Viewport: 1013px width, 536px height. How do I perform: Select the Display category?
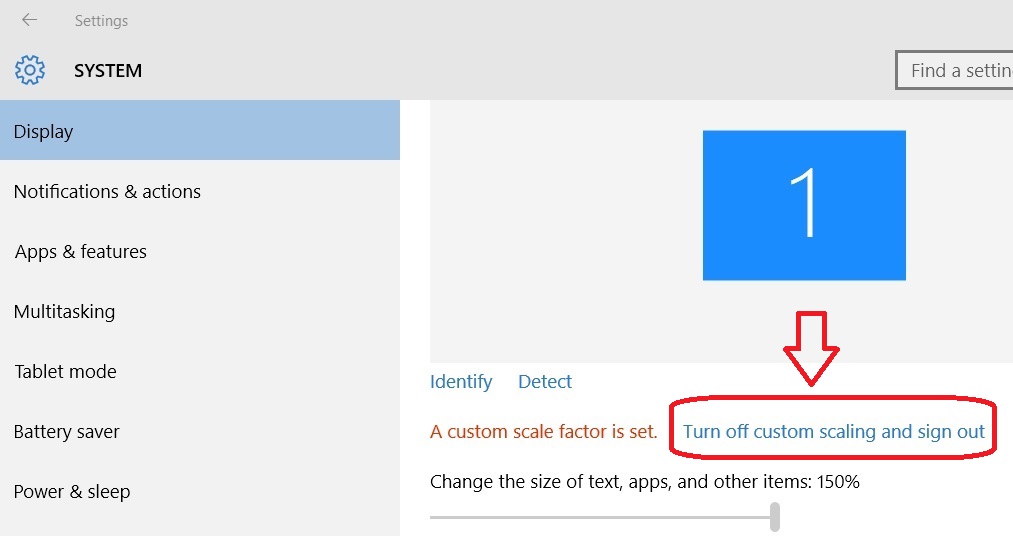pos(199,131)
